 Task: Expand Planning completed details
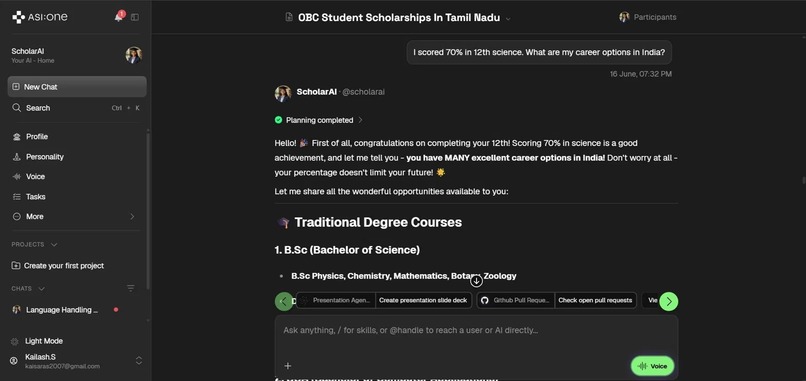click(319, 120)
